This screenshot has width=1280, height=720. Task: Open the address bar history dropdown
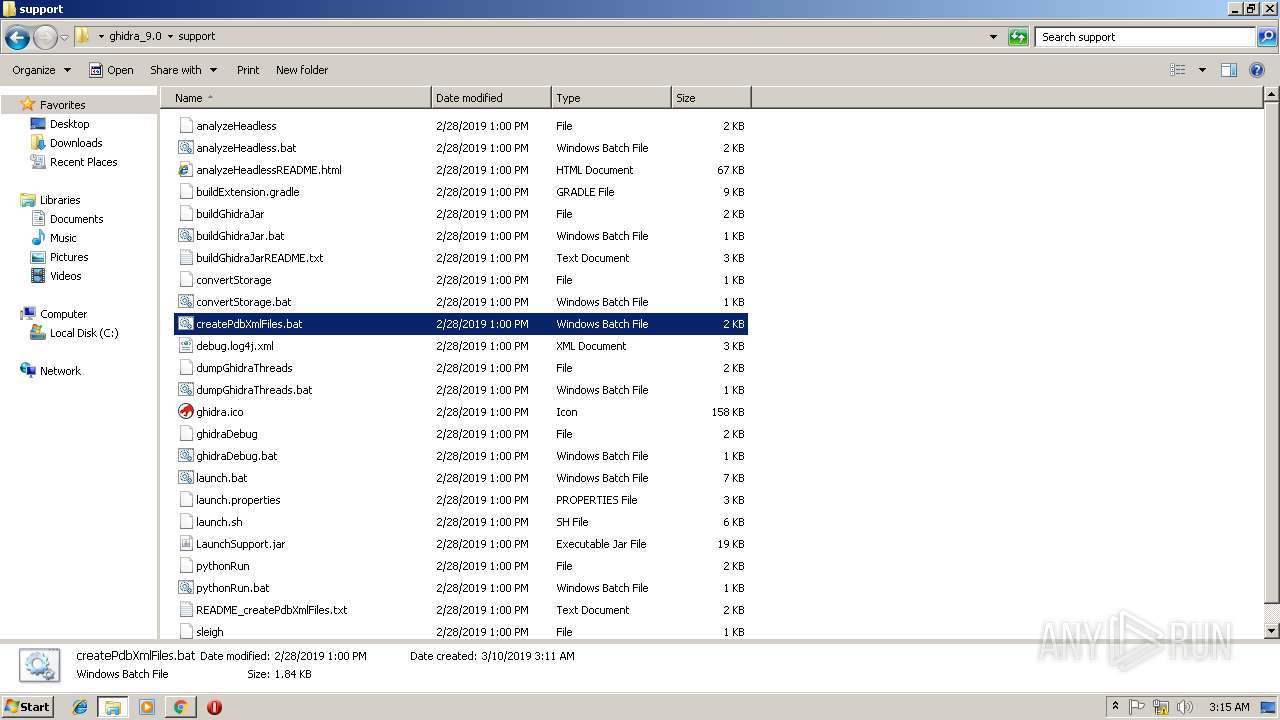[x=993, y=37]
